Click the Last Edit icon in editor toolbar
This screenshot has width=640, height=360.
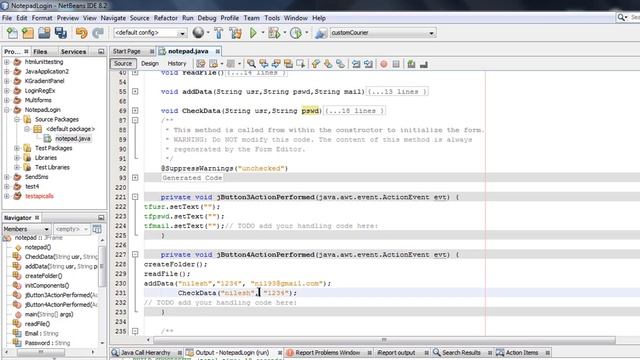[x=201, y=64]
